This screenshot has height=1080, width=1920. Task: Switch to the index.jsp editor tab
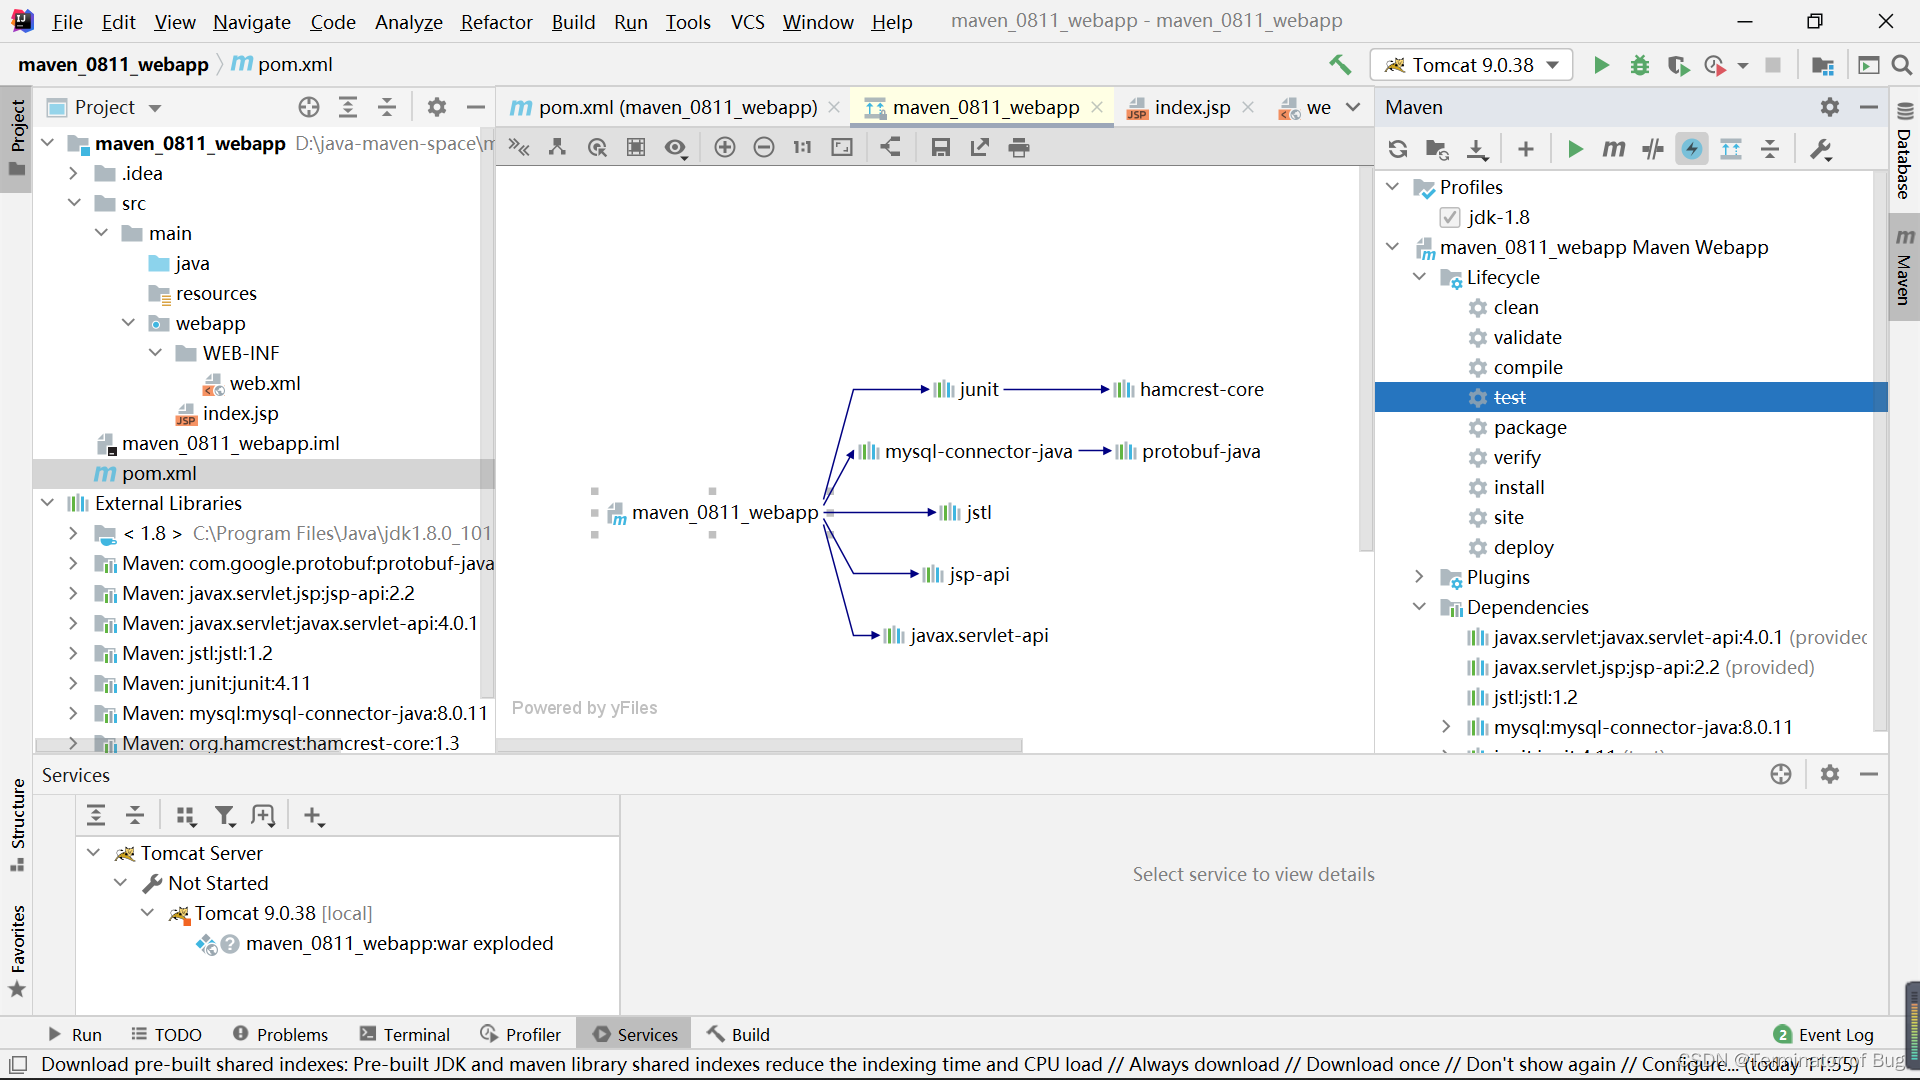click(1191, 107)
